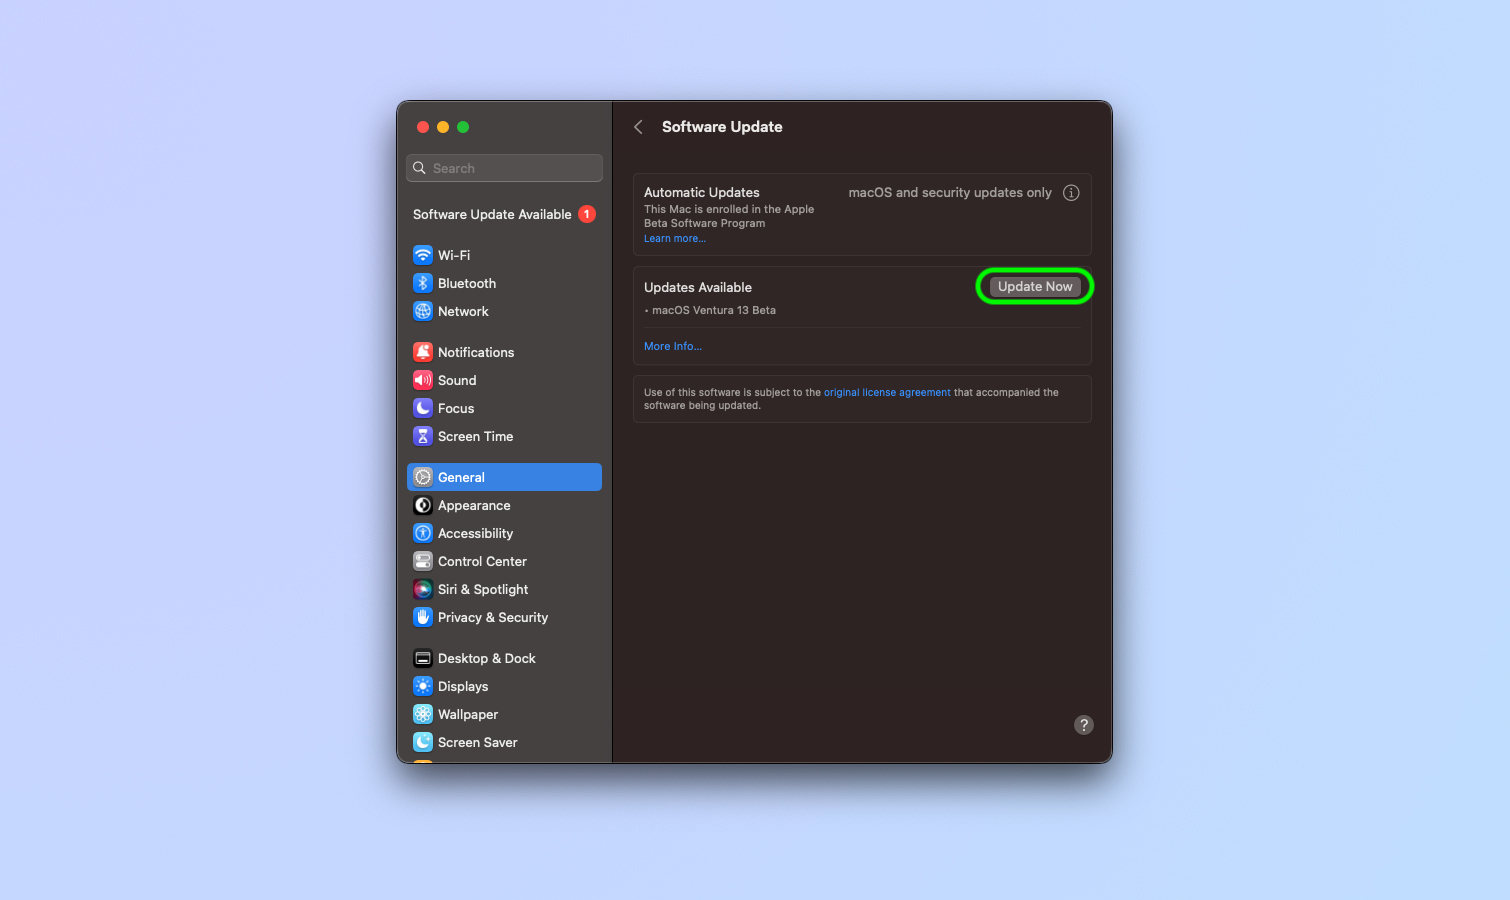Click the Accessibility icon
Image resolution: width=1510 pixels, height=900 pixels.
tap(423, 533)
